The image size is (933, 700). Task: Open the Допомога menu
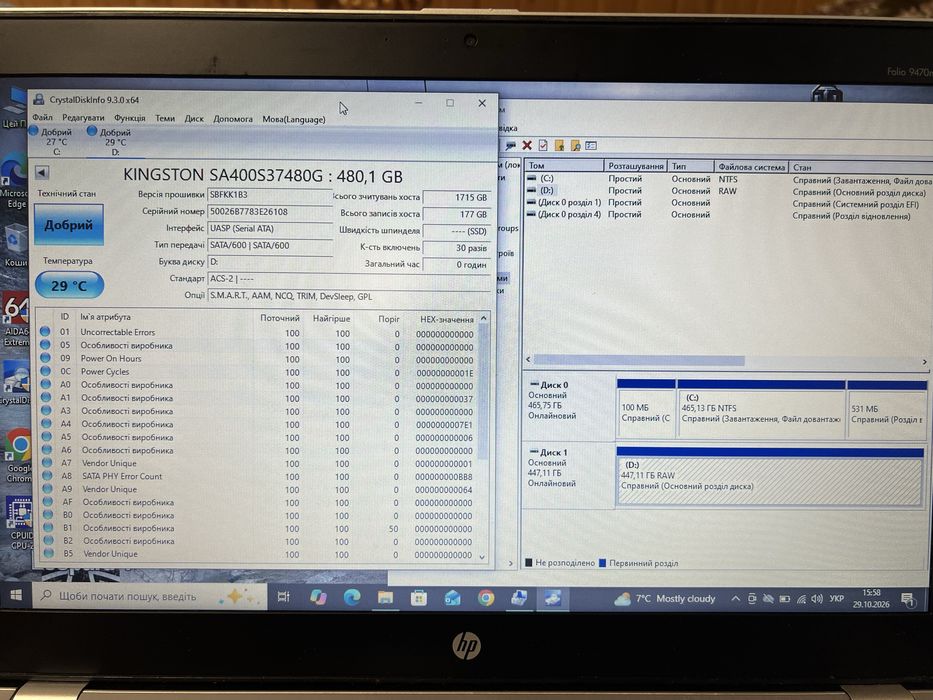[x=233, y=119]
